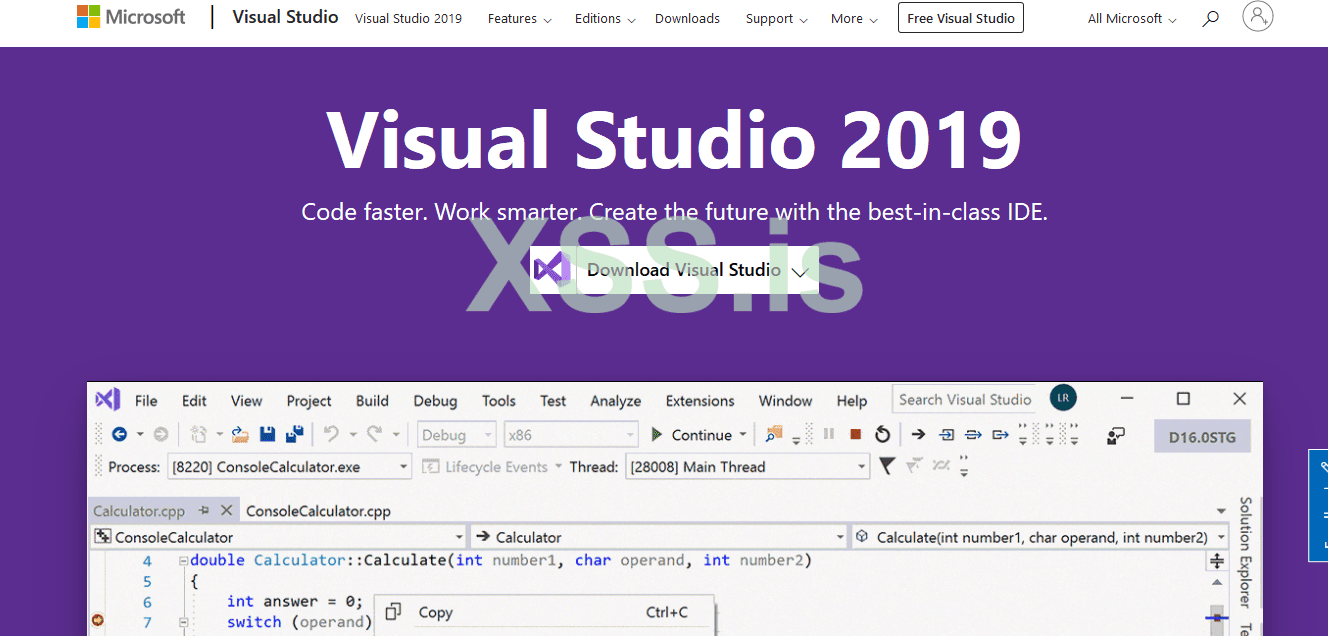This screenshot has height=636, width=1328.
Task: Click the Free Visual Studio button
Action: pos(960,18)
